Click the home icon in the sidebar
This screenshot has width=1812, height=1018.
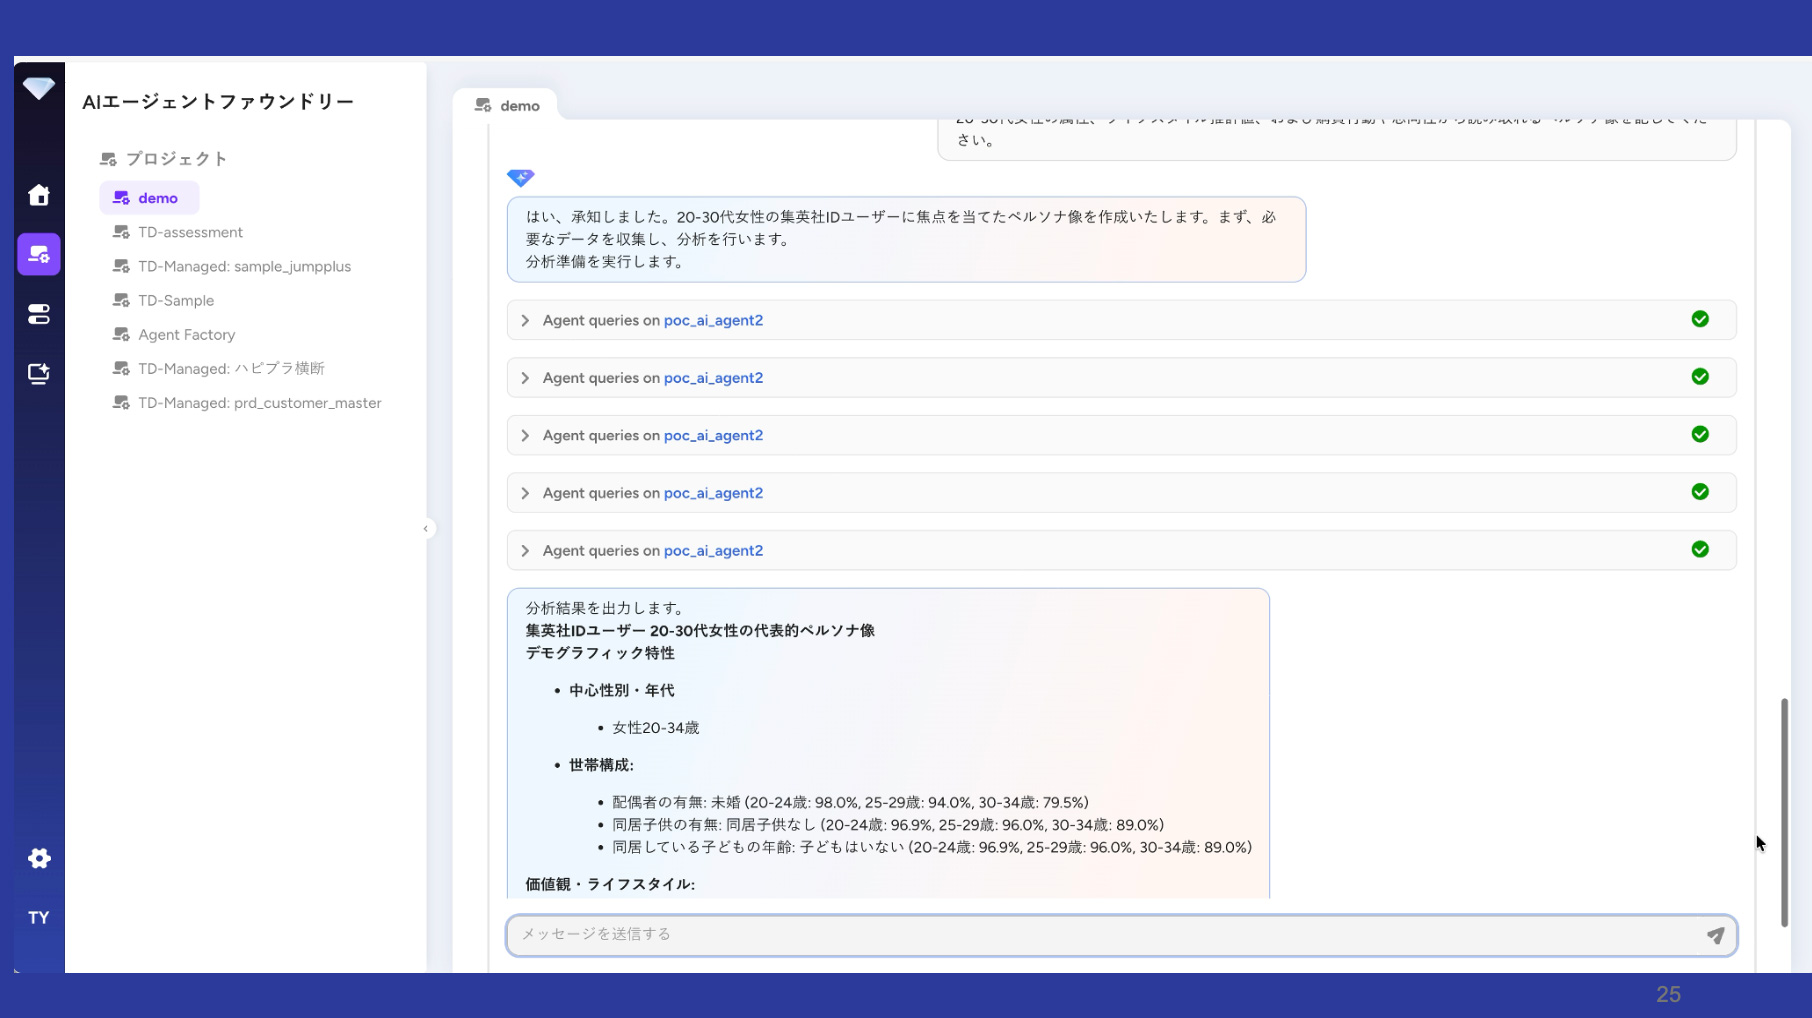click(x=39, y=195)
